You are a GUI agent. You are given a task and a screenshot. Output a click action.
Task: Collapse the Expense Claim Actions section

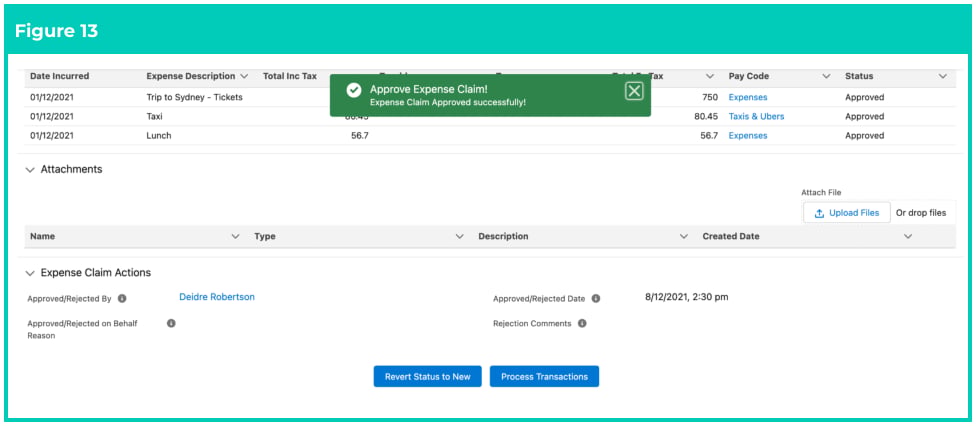tap(30, 273)
